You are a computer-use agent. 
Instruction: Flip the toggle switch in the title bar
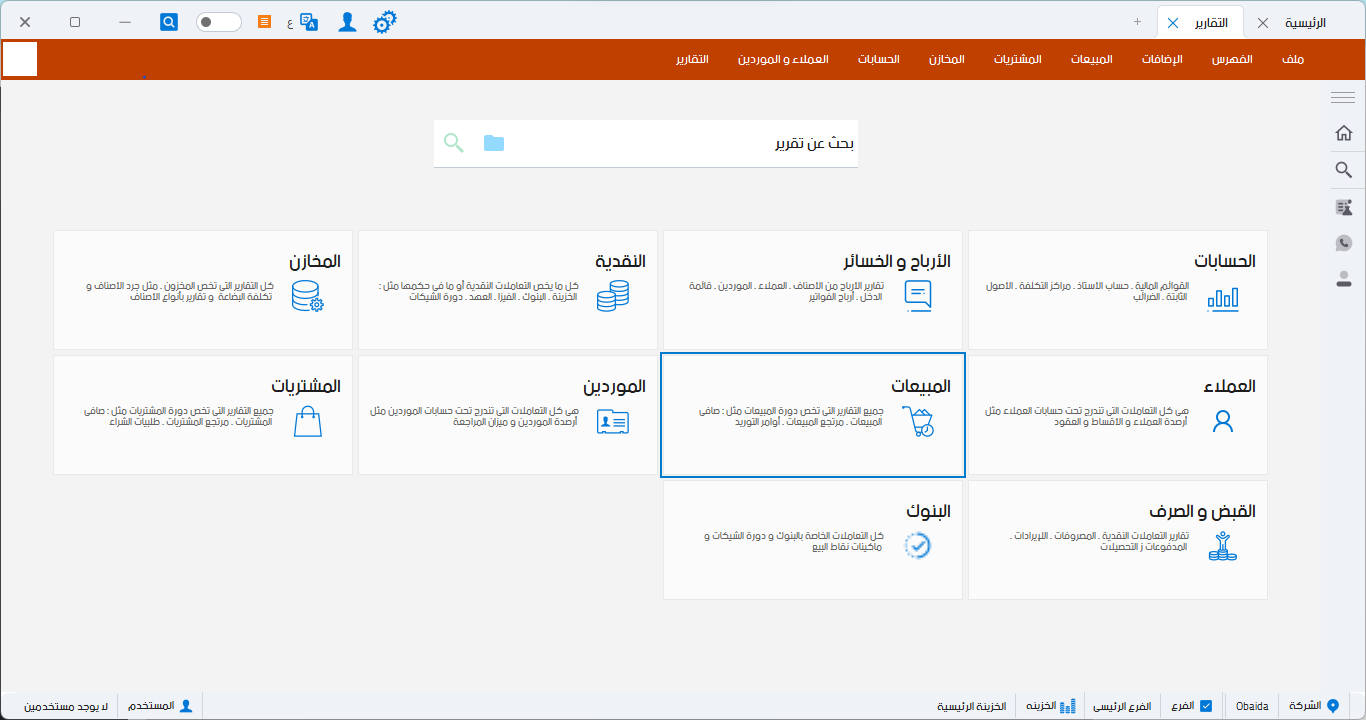(218, 21)
